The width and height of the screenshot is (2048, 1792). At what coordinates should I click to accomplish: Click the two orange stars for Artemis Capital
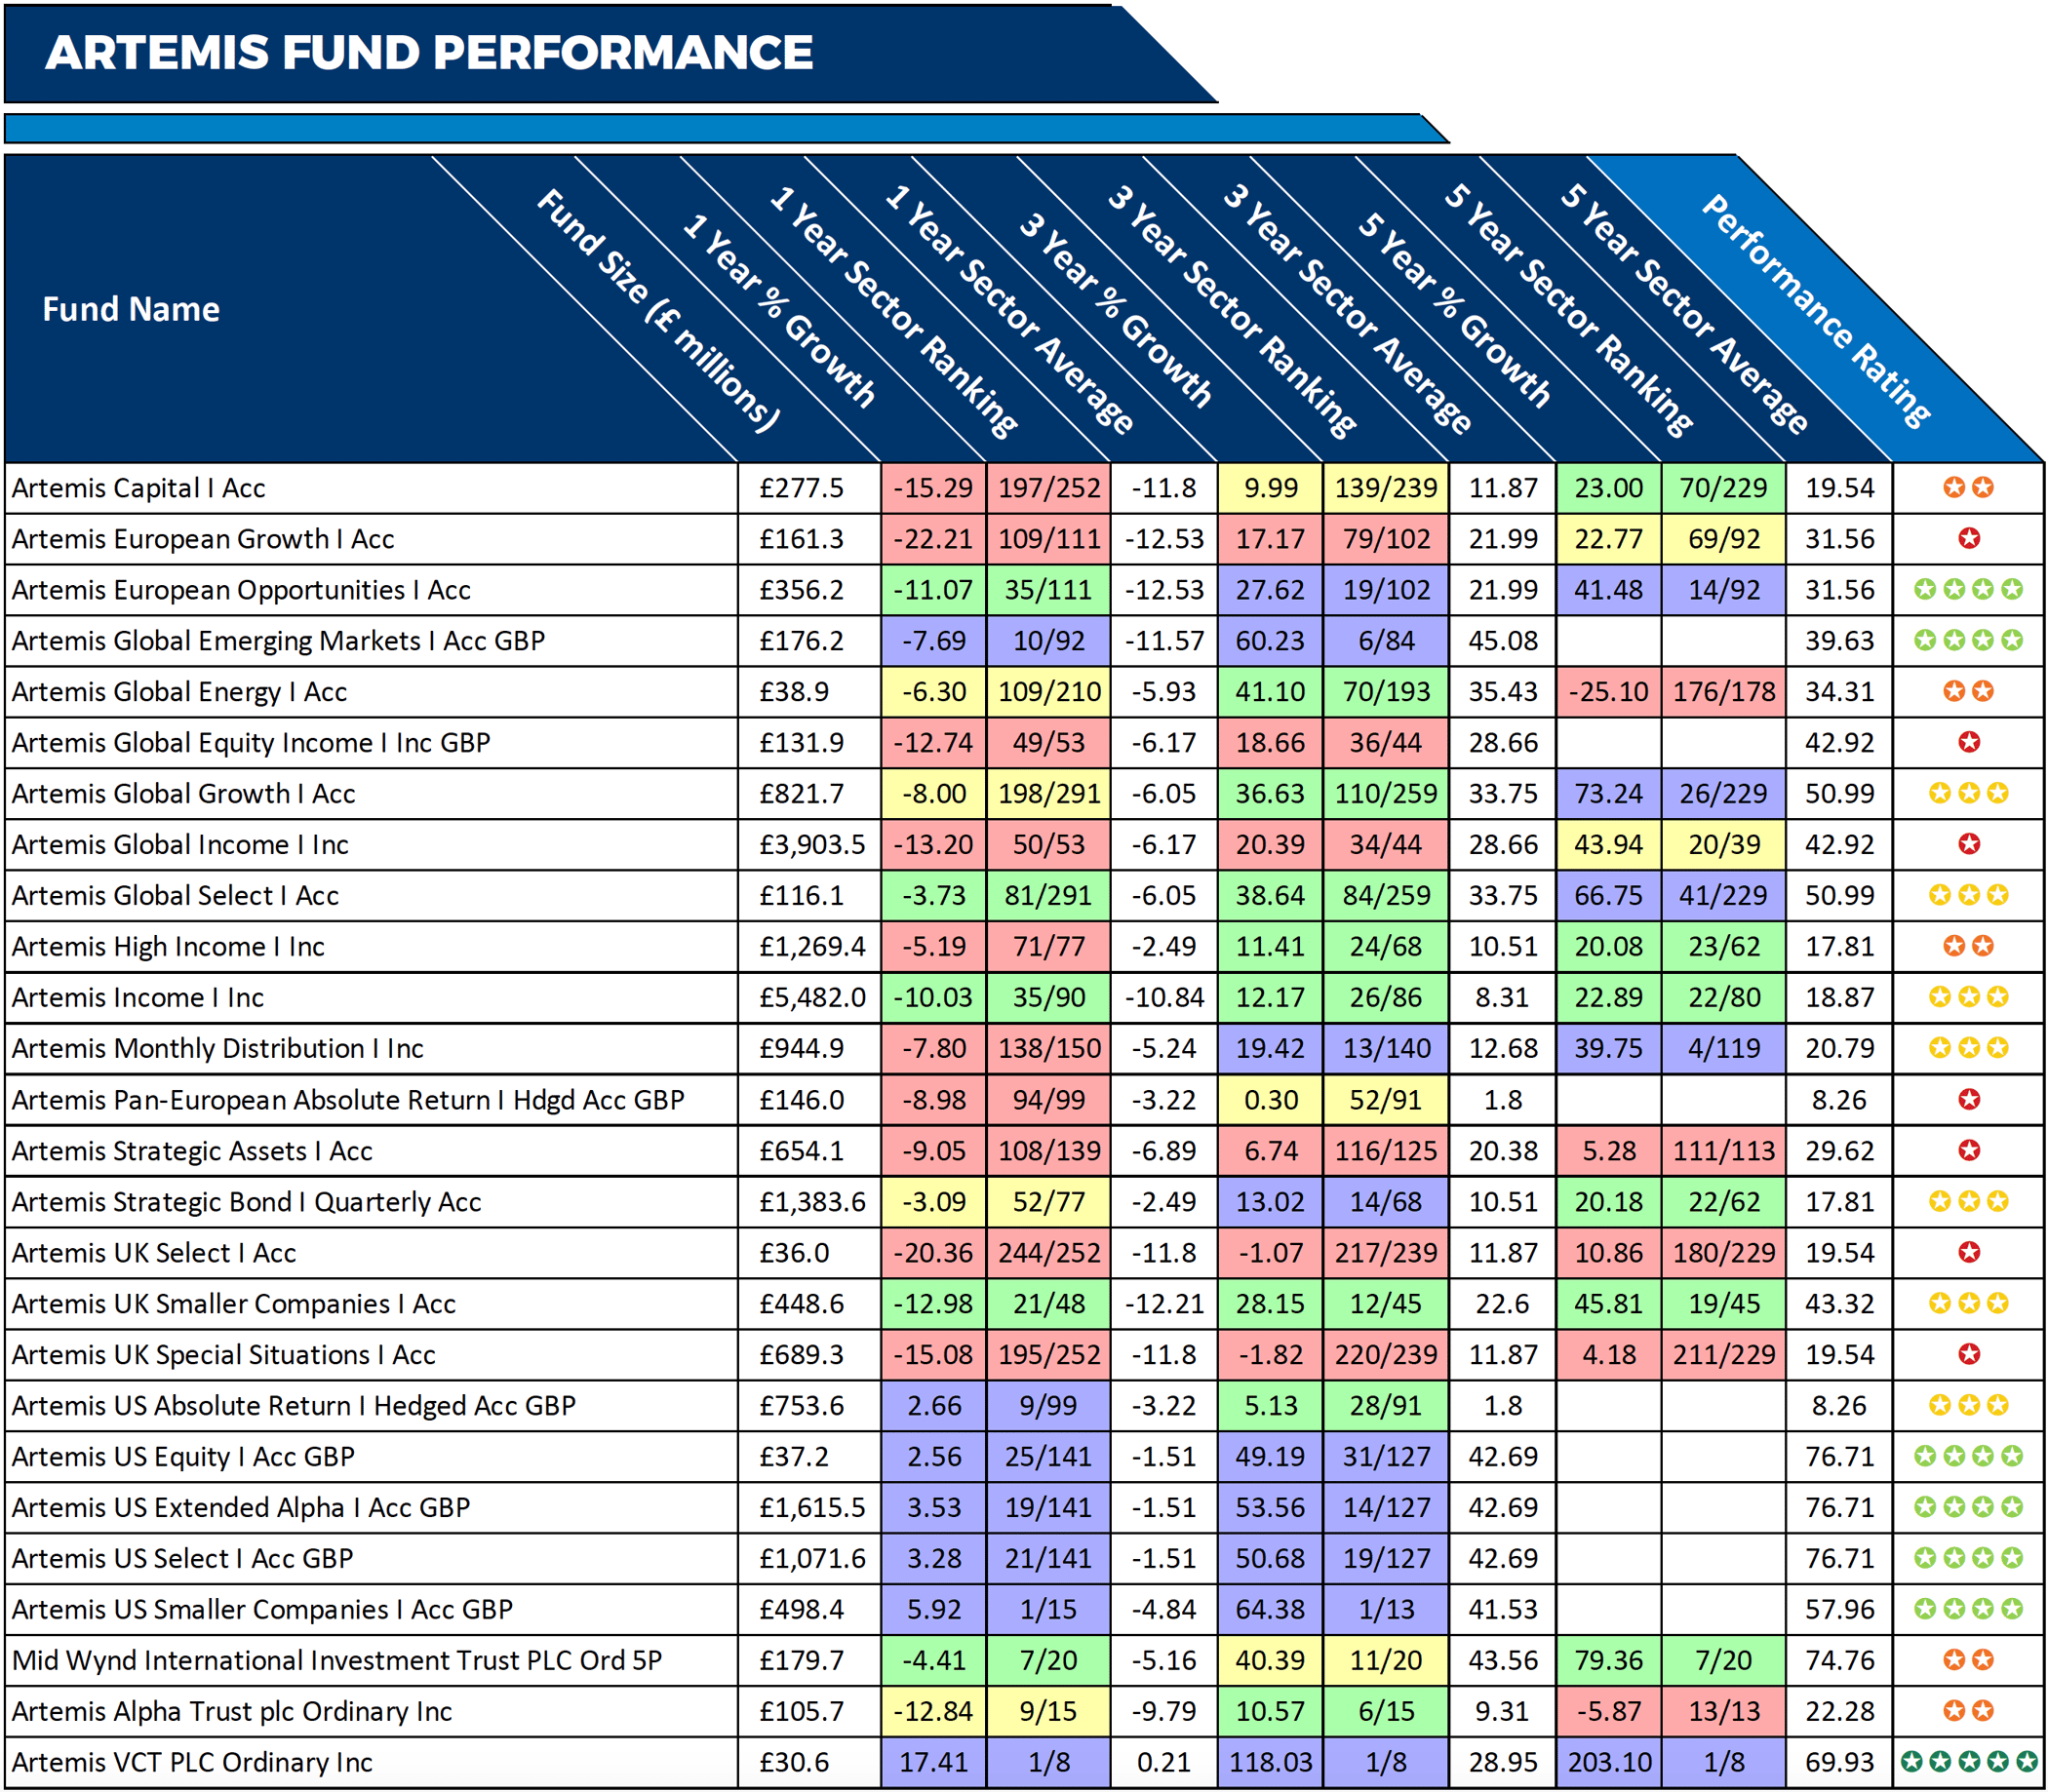(x=1969, y=488)
